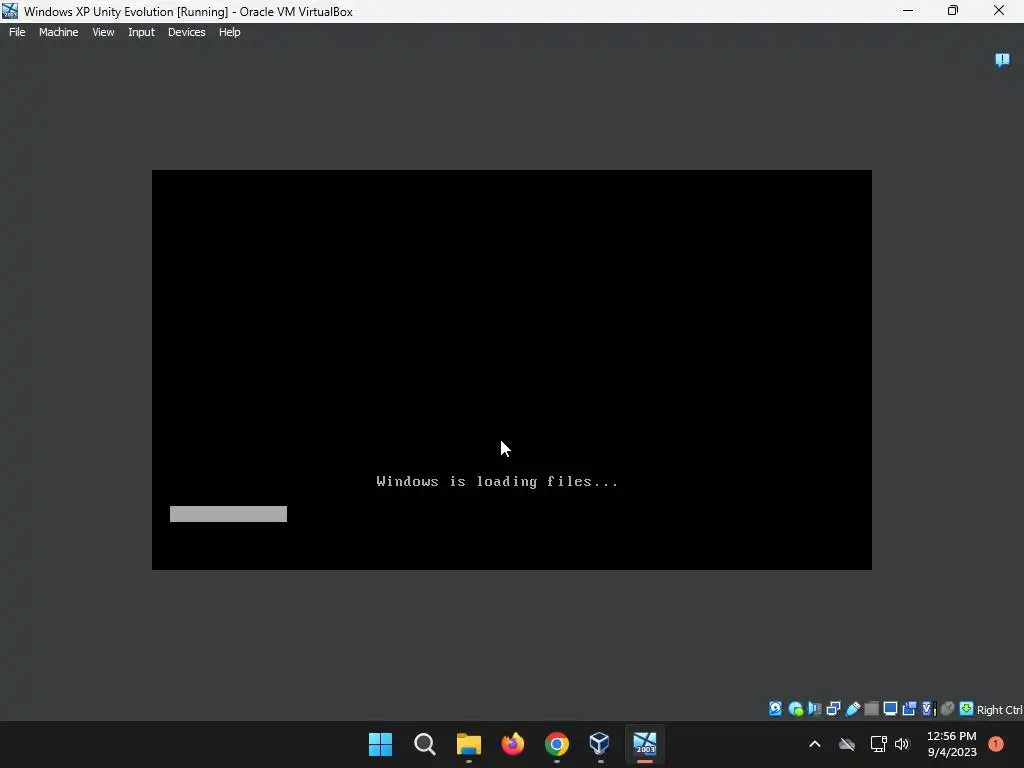The height and width of the screenshot is (768, 1024).
Task: Click the network adapters indicator icon
Action: pyautogui.click(x=833, y=709)
